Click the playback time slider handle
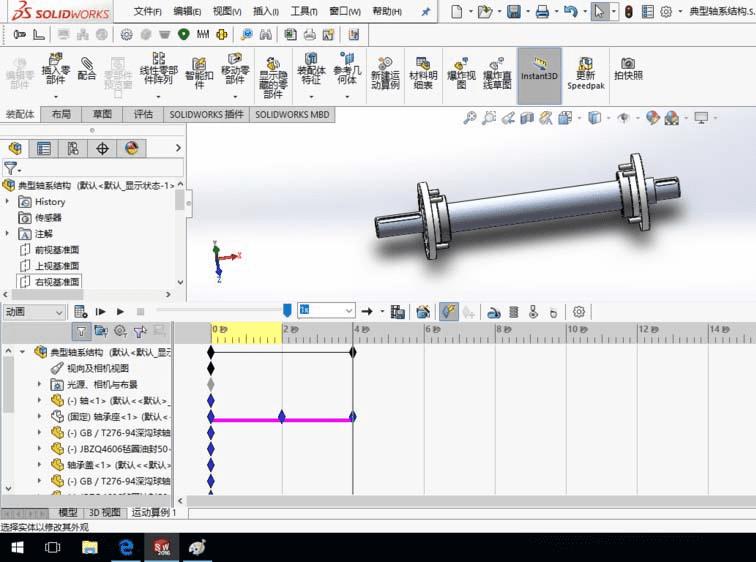The width and height of the screenshot is (756, 562). point(287,311)
